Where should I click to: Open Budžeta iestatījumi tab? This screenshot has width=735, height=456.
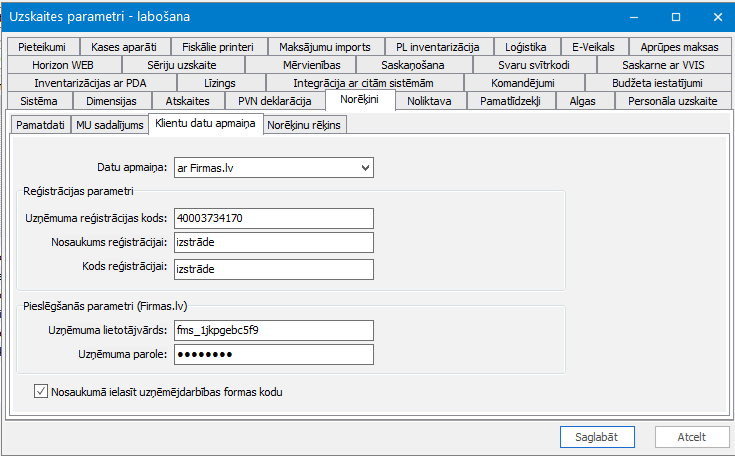[x=658, y=83]
